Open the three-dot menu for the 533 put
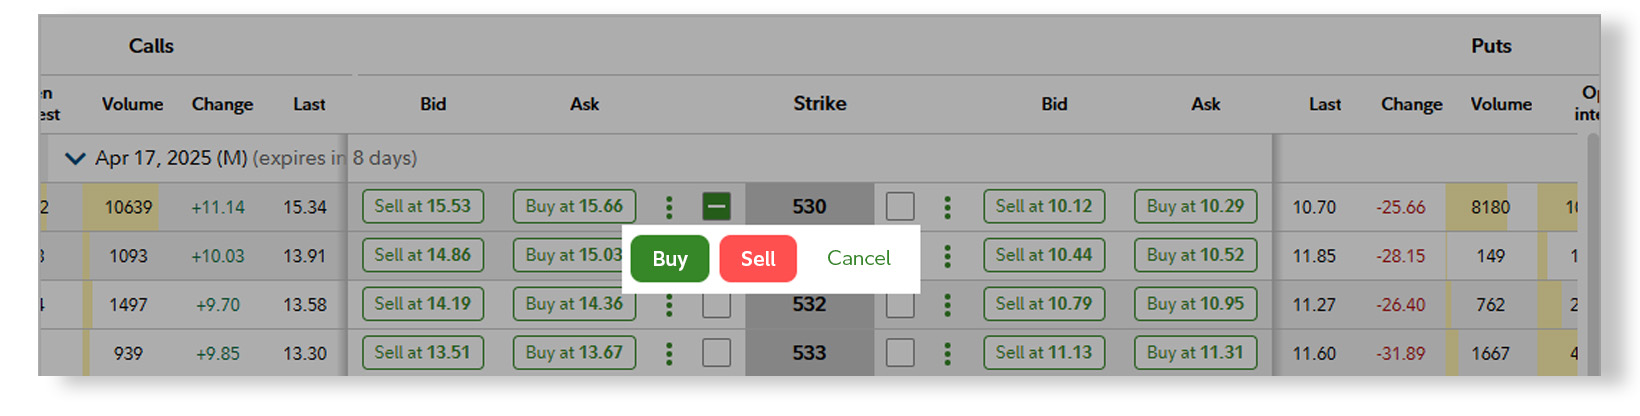Screen dimensions: 1640x416 click(947, 353)
